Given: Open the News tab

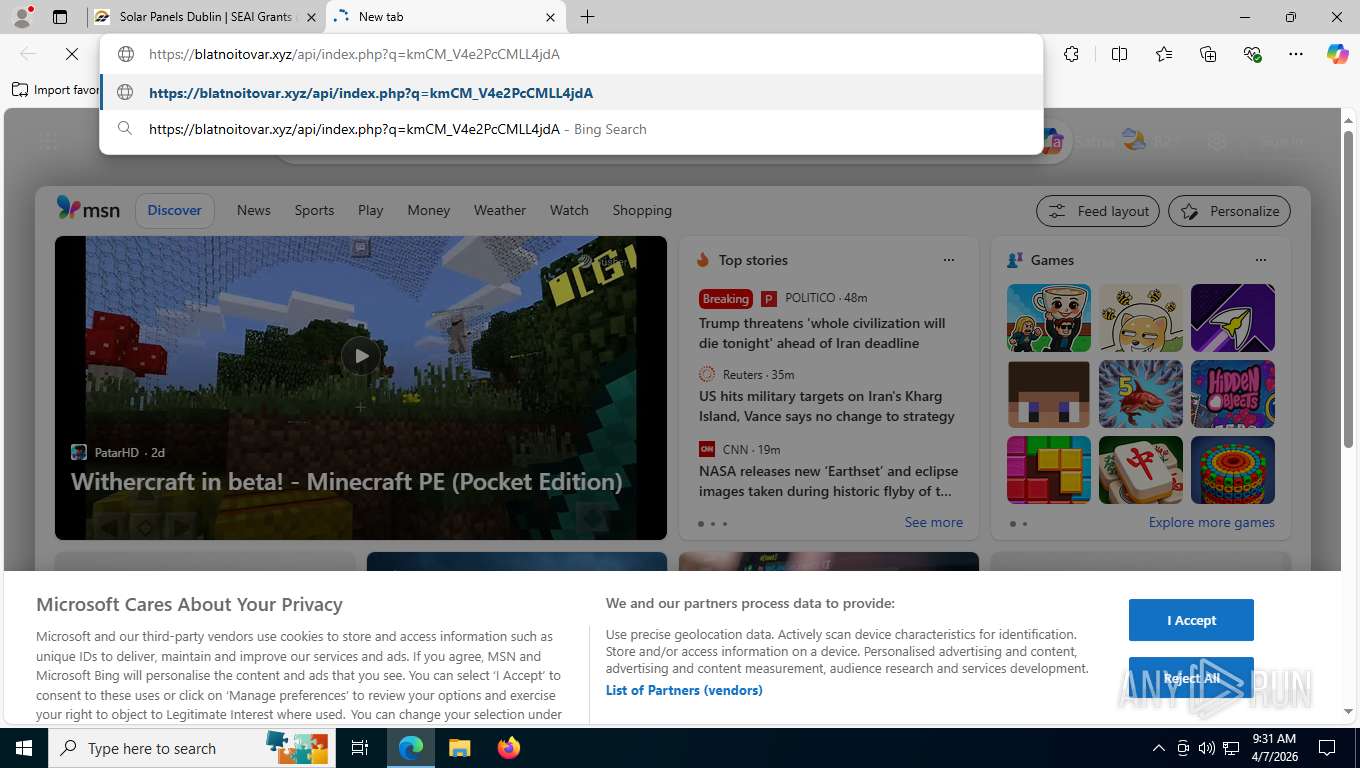Looking at the screenshot, I should click(x=254, y=210).
